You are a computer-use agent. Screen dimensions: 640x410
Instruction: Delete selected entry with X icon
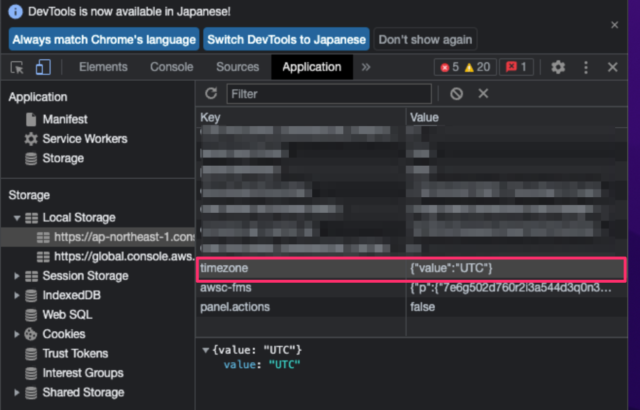483,93
